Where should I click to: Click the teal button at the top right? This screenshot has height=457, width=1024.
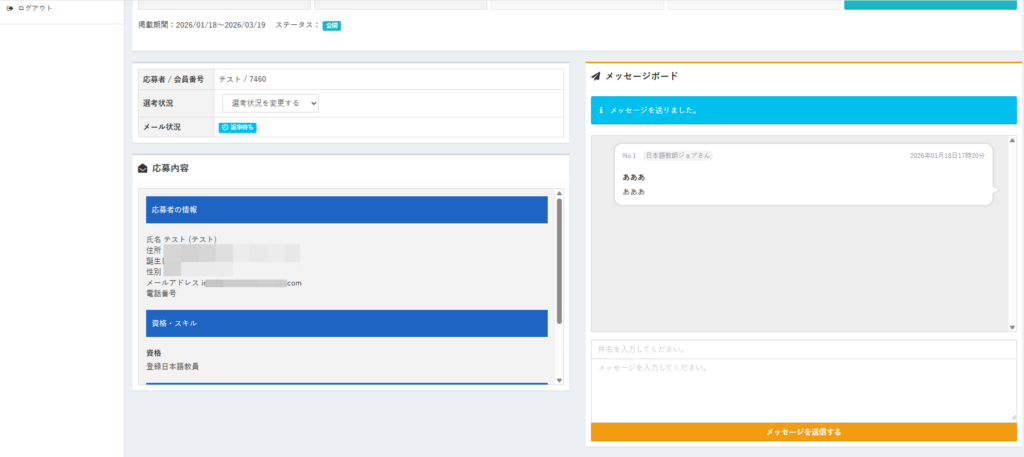930,5
